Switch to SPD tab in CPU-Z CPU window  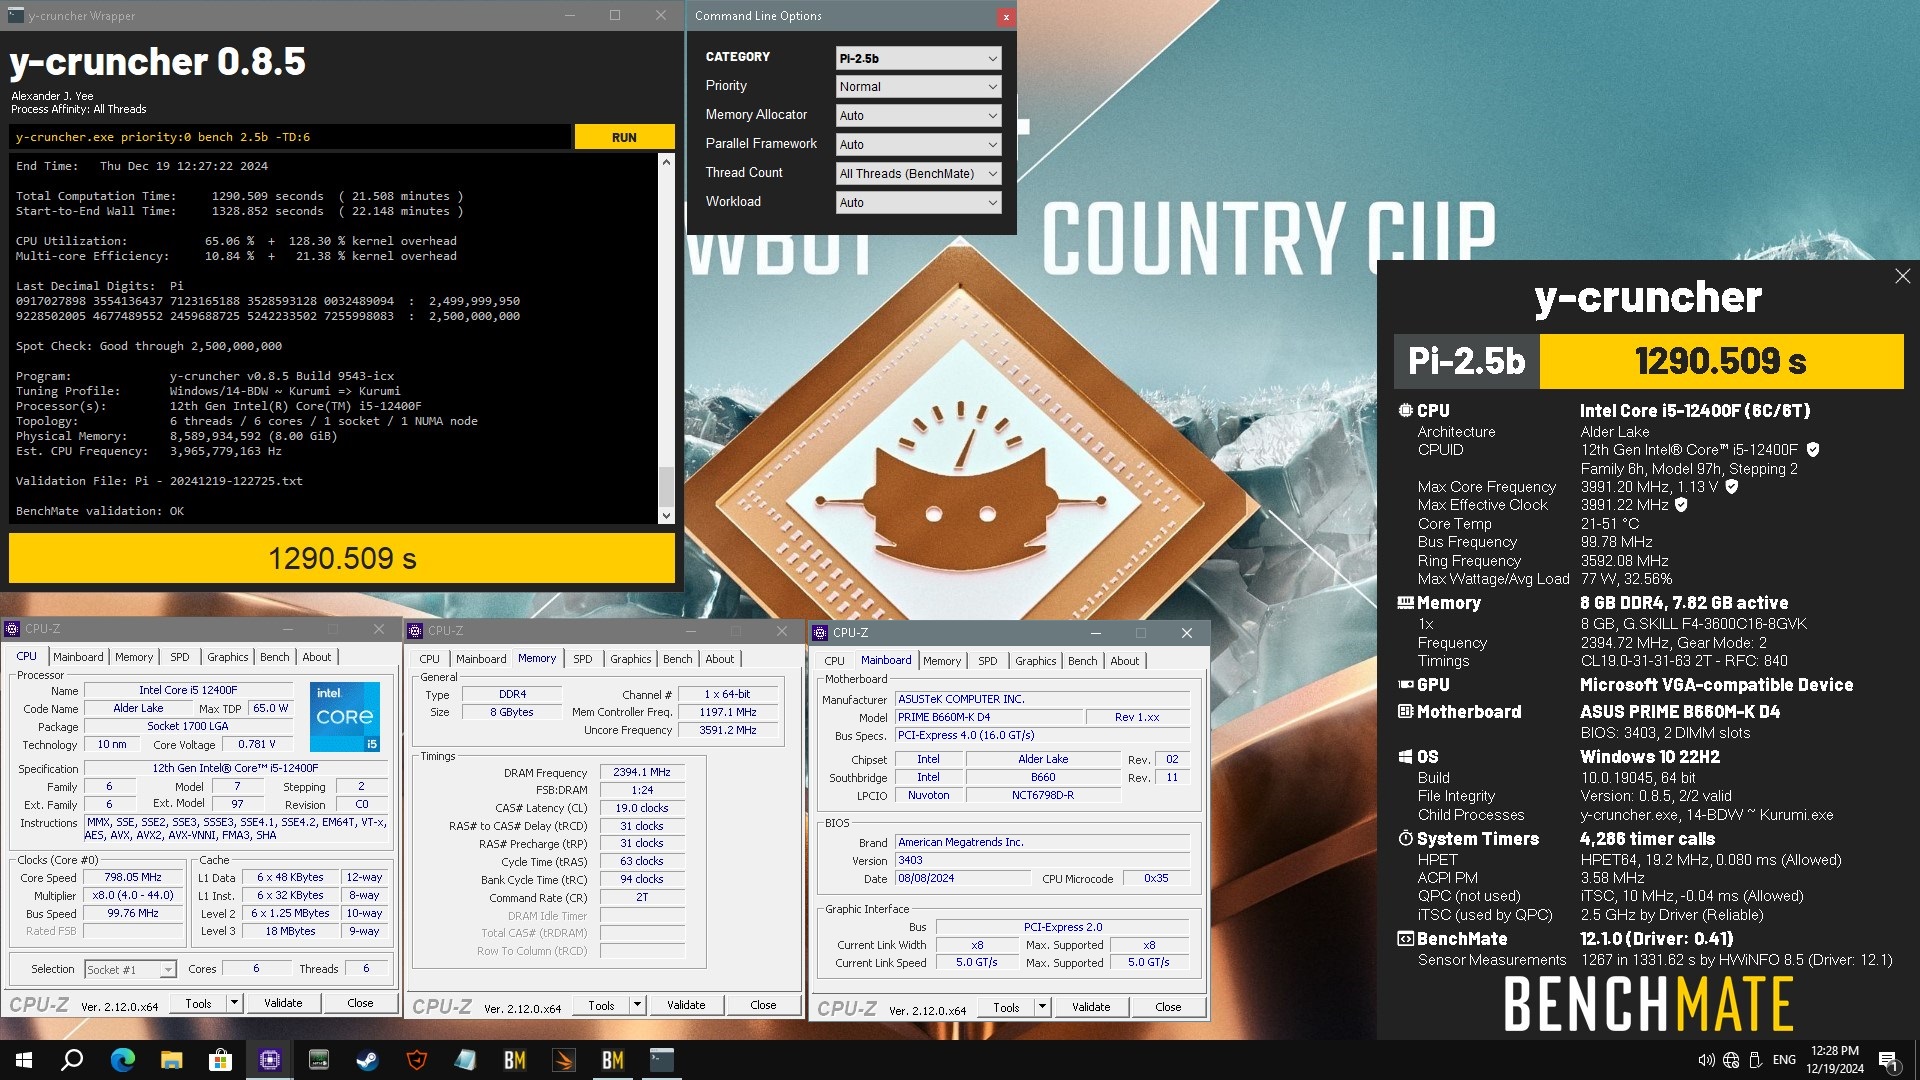[180, 657]
